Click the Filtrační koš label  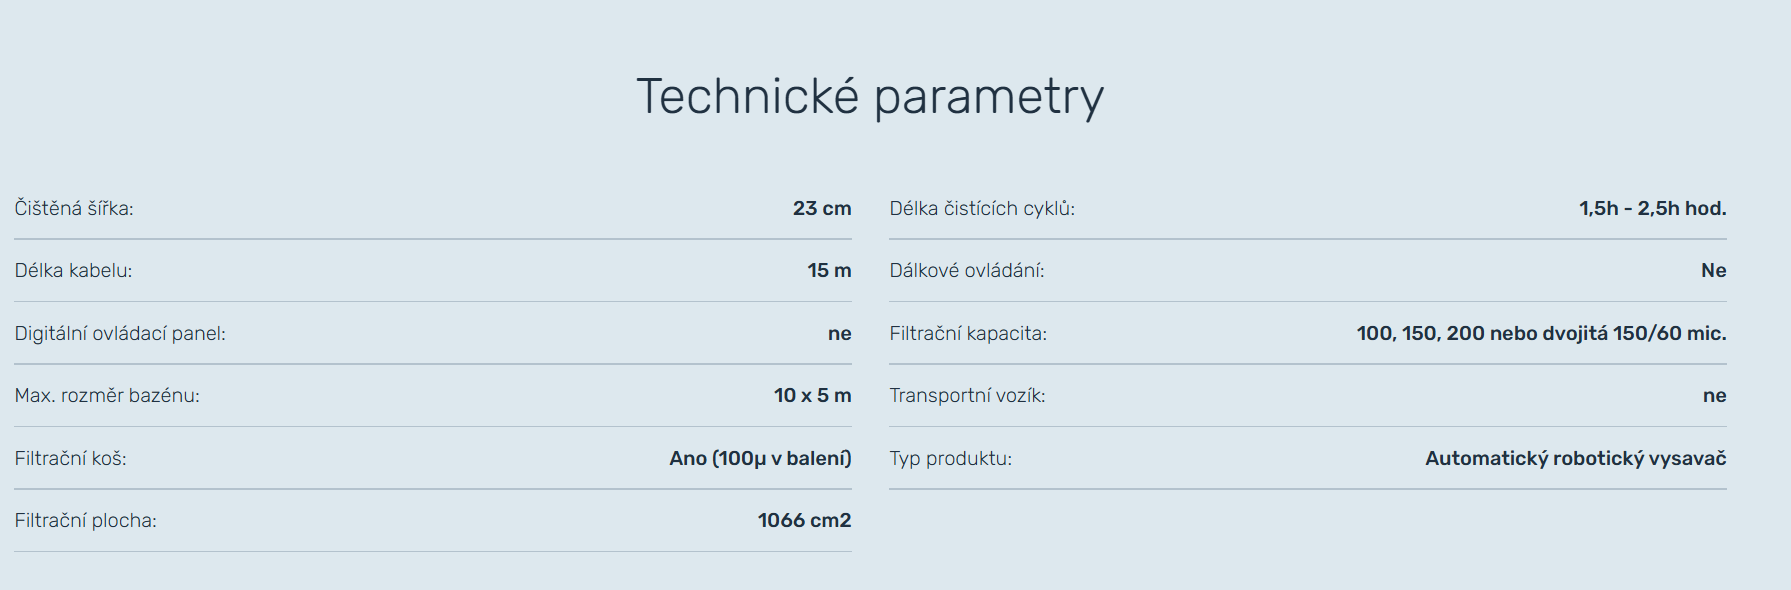[70, 458]
